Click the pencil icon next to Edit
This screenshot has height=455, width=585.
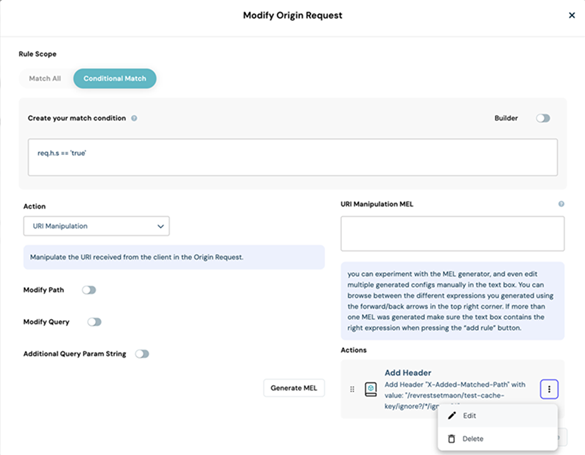coord(452,415)
